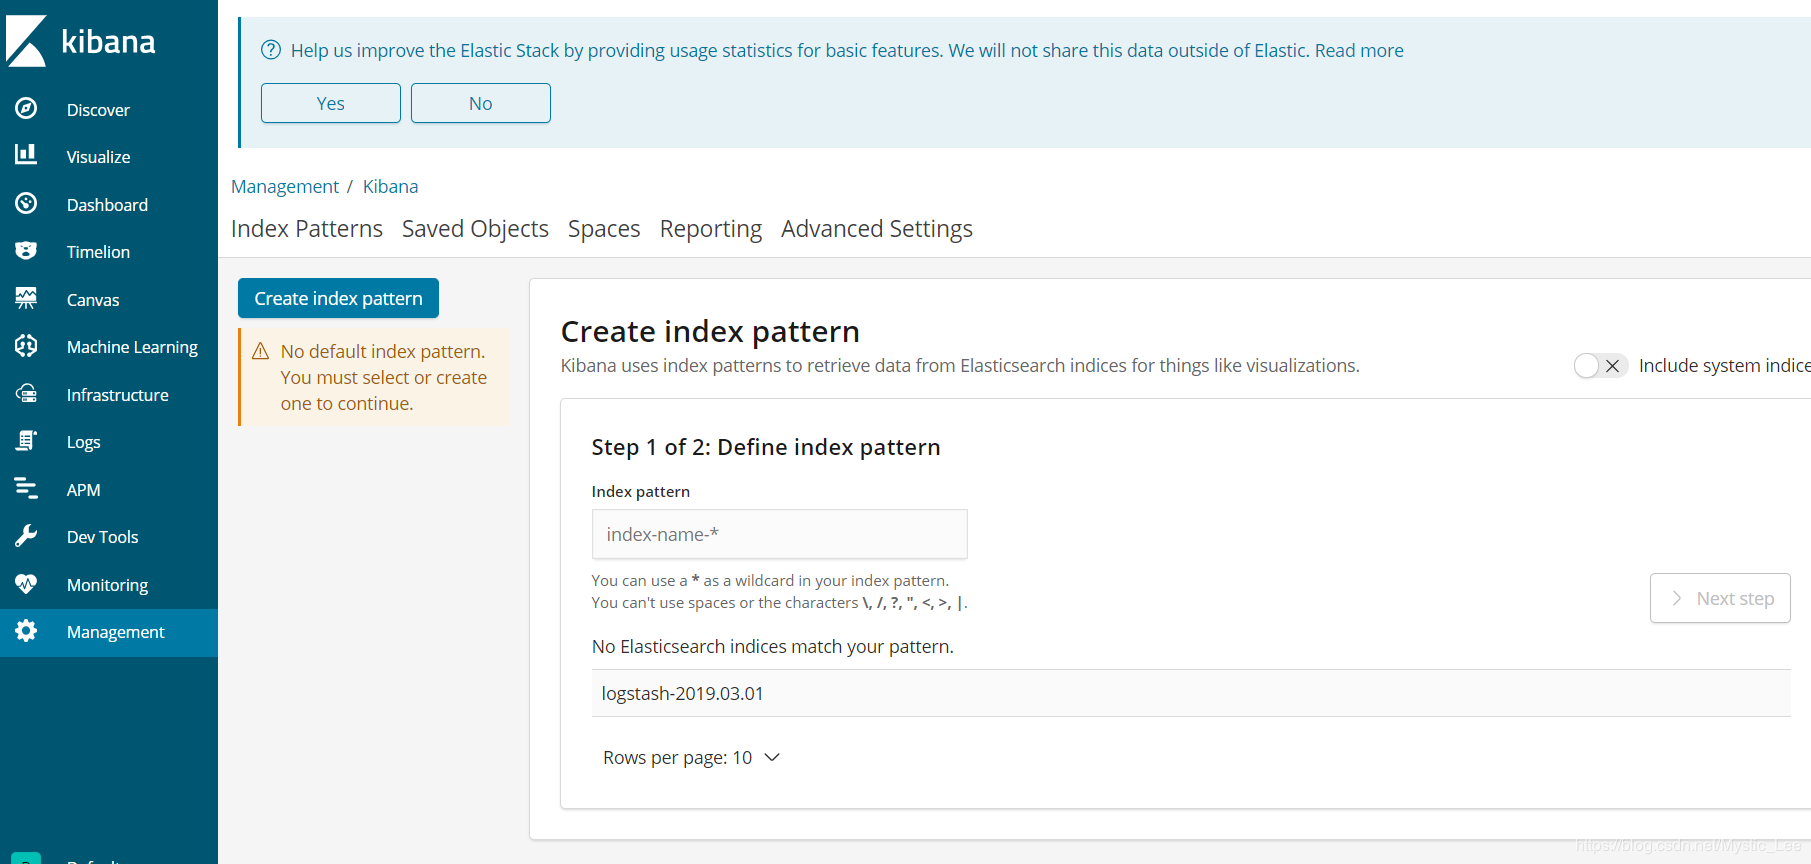Click the Dev Tools wrench icon
The image size is (1811, 864).
26,536
